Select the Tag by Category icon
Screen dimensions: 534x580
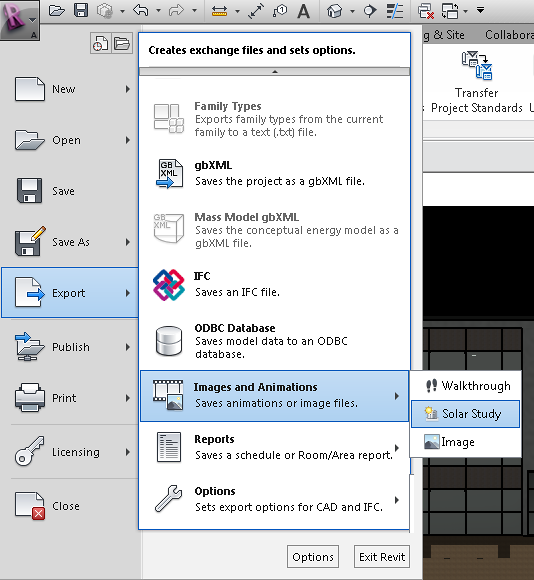280,10
